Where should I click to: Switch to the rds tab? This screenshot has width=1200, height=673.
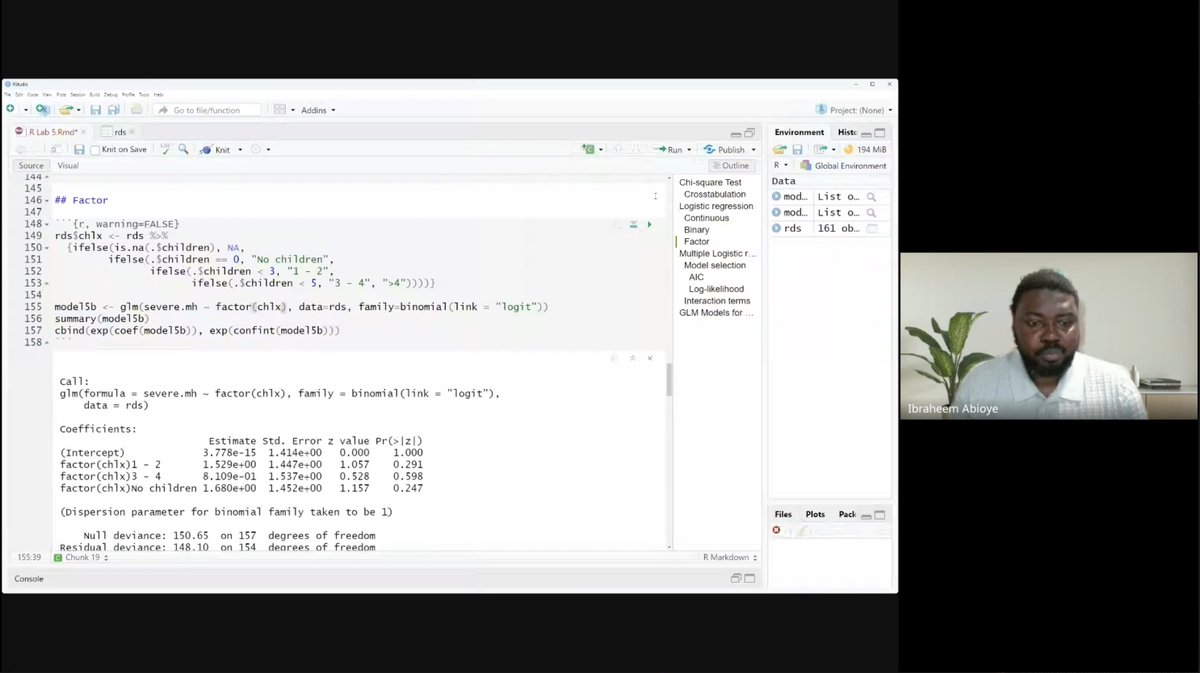click(119, 132)
